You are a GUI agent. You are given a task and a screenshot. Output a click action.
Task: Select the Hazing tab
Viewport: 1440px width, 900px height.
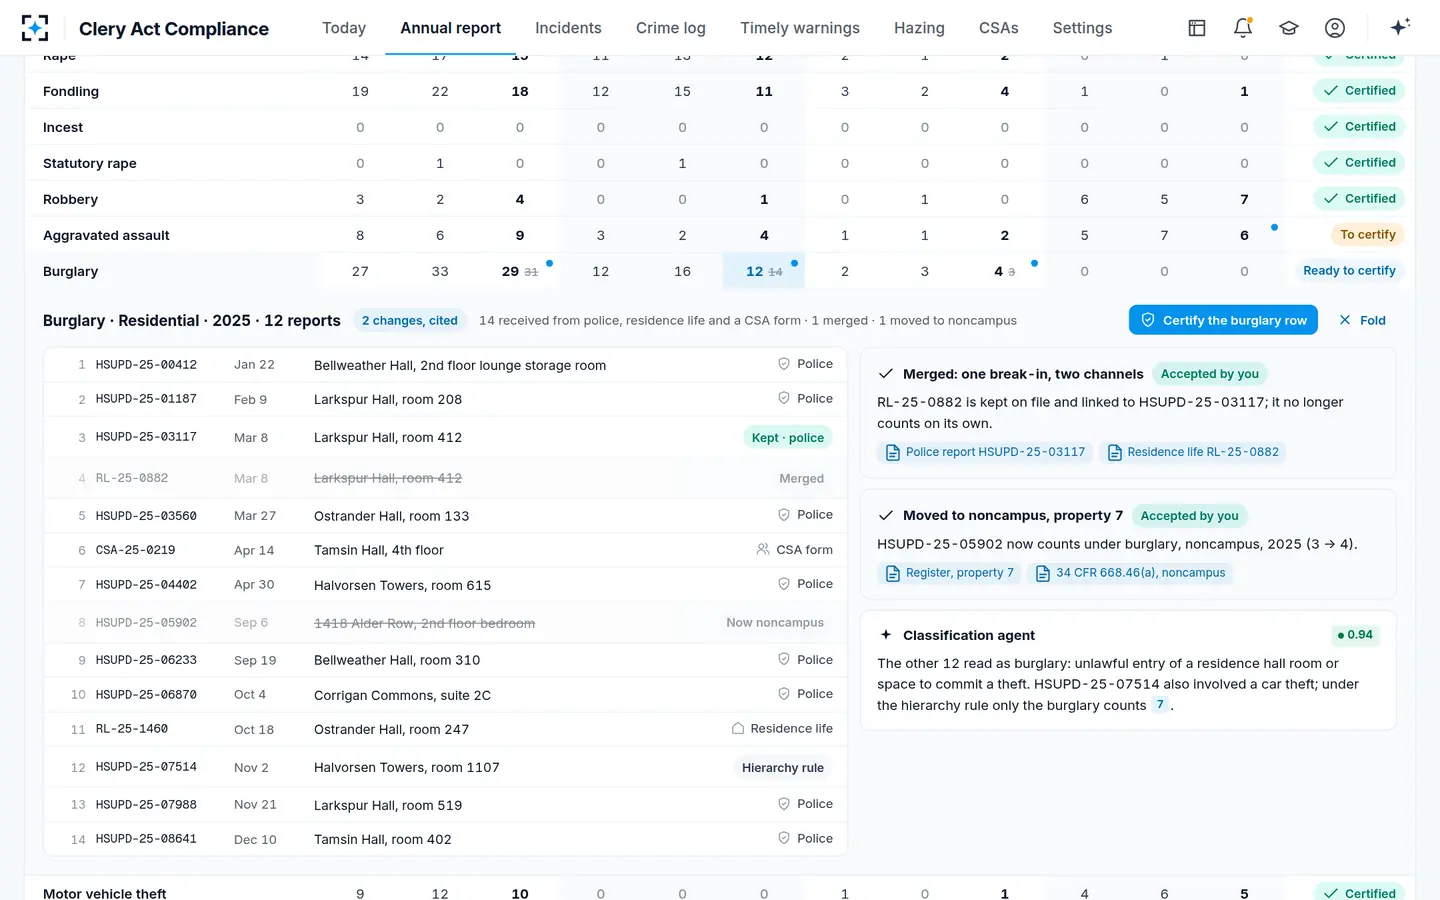point(919,28)
